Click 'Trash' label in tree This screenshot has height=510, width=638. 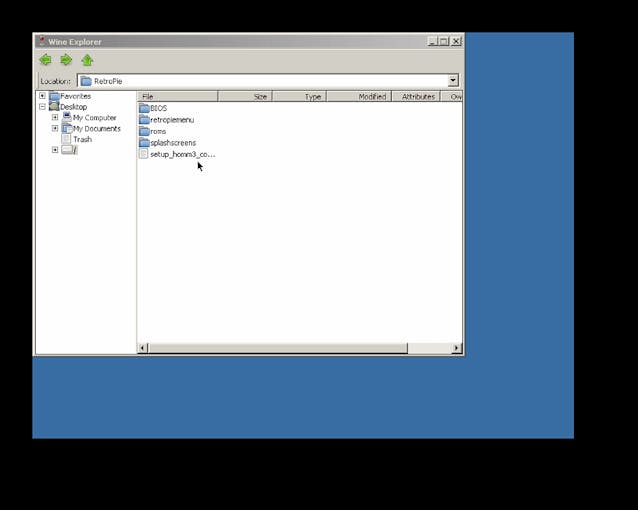pos(83,139)
